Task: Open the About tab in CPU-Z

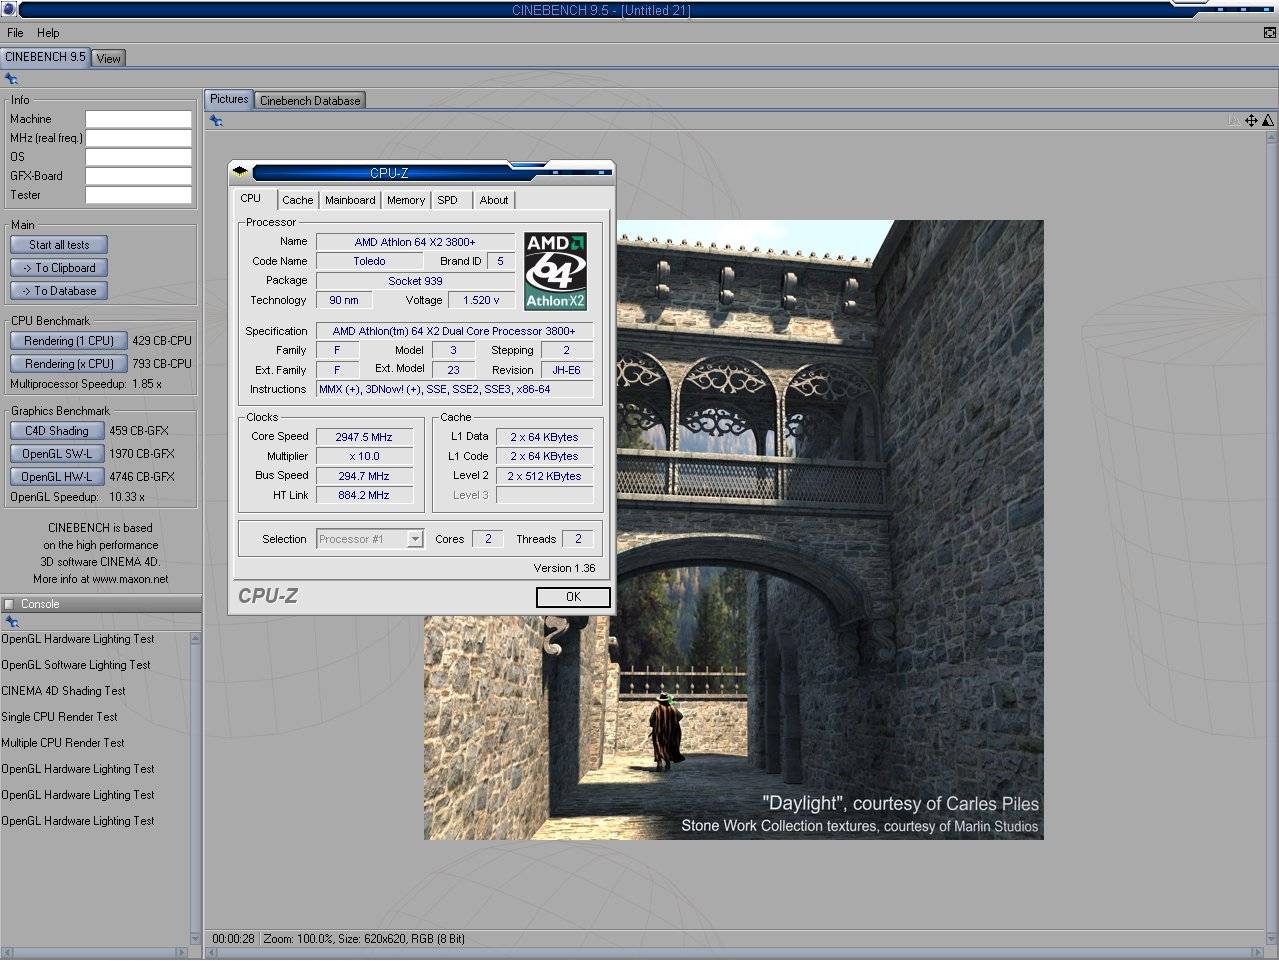Action: 494,200
